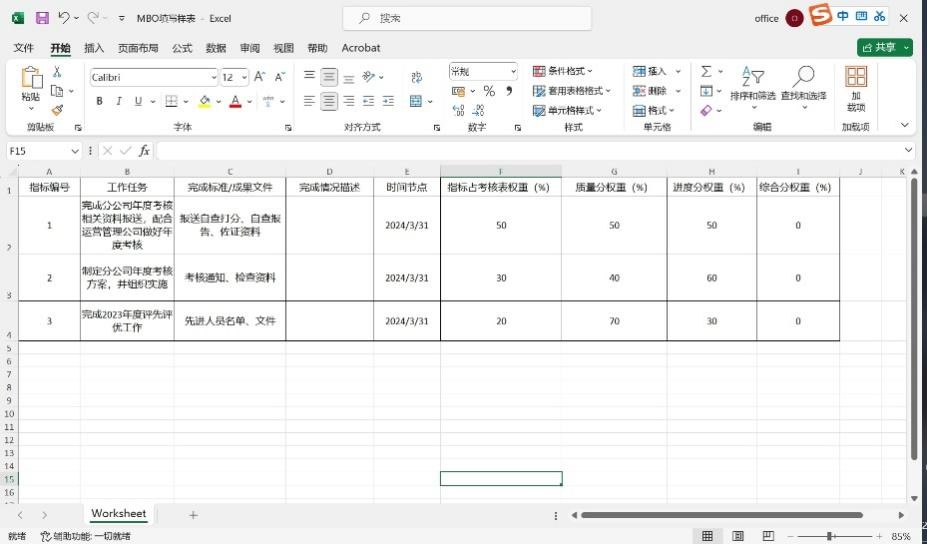The width and height of the screenshot is (927, 544).
Task: Click the AutoSum sigma icon
Action: 706,72
